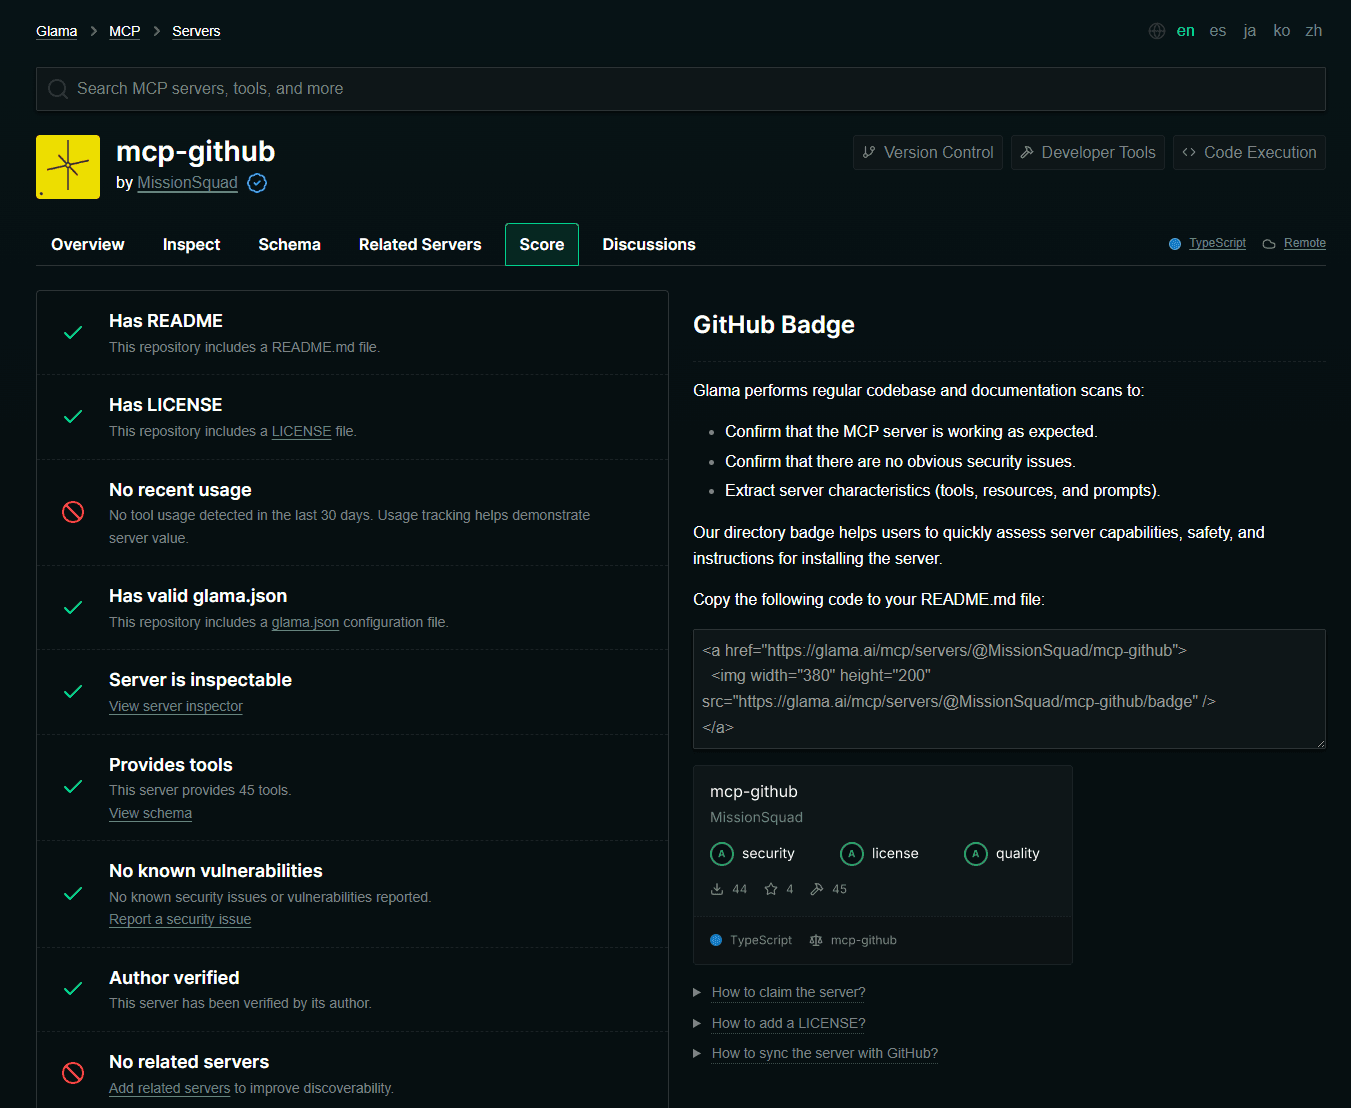Image resolution: width=1351 pixels, height=1108 pixels.
Task: Click the Version Control branch icon
Action: pos(869,152)
